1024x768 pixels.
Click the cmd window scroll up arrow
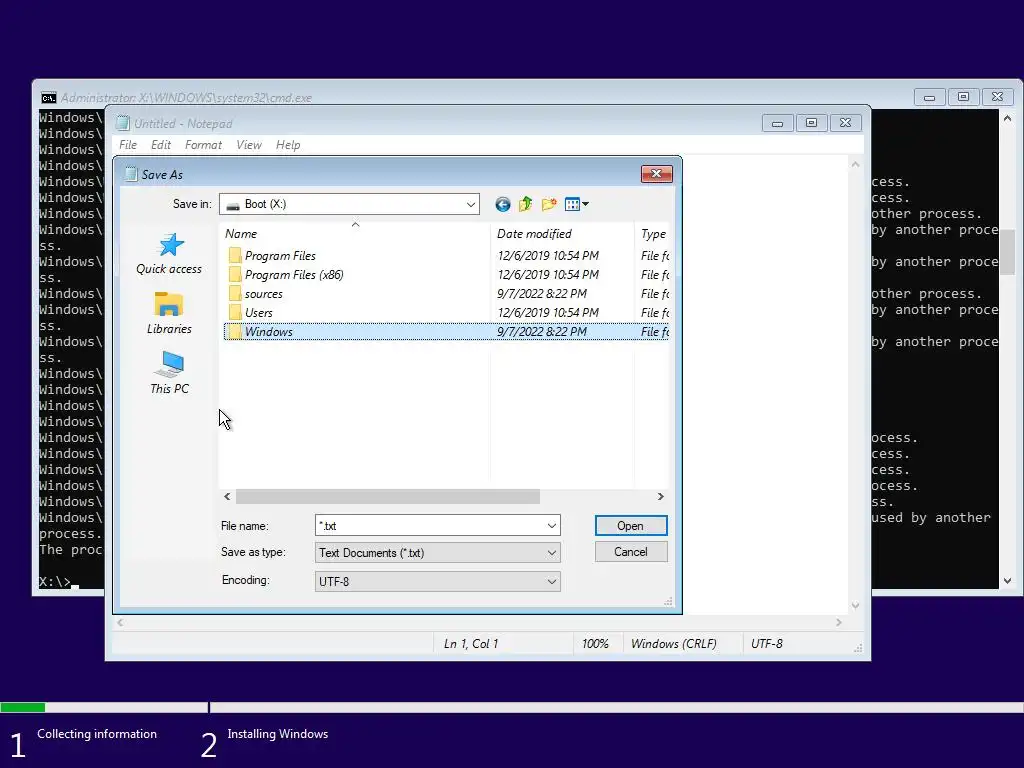(x=1007, y=118)
